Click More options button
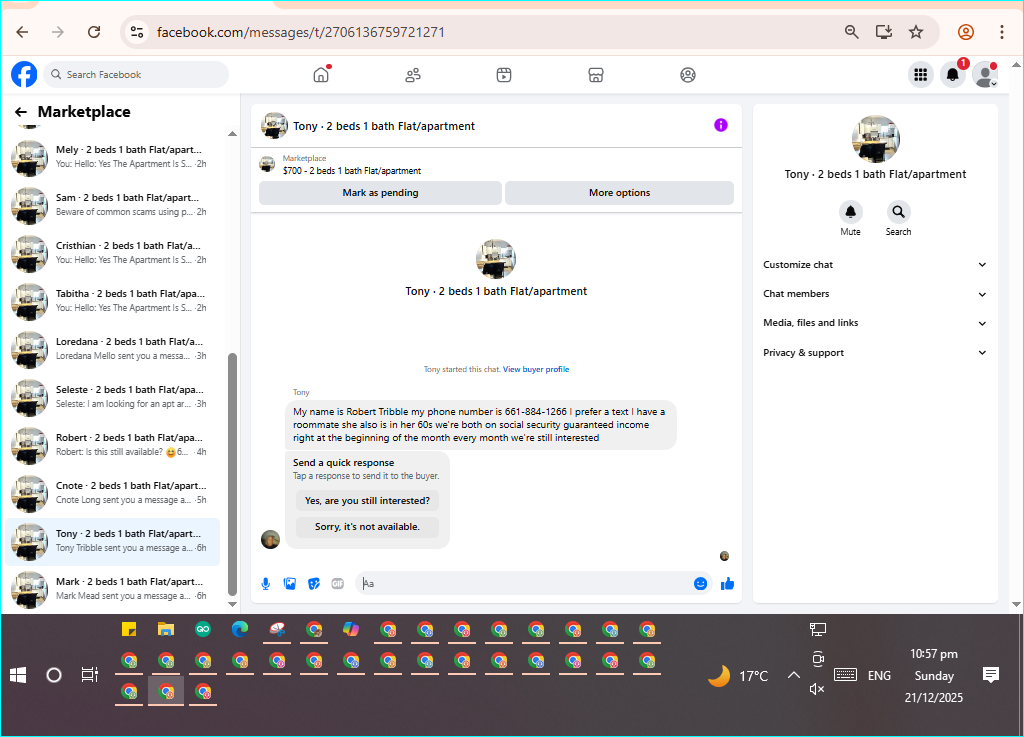The width and height of the screenshot is (1024, 737). [x=619, y=193]
